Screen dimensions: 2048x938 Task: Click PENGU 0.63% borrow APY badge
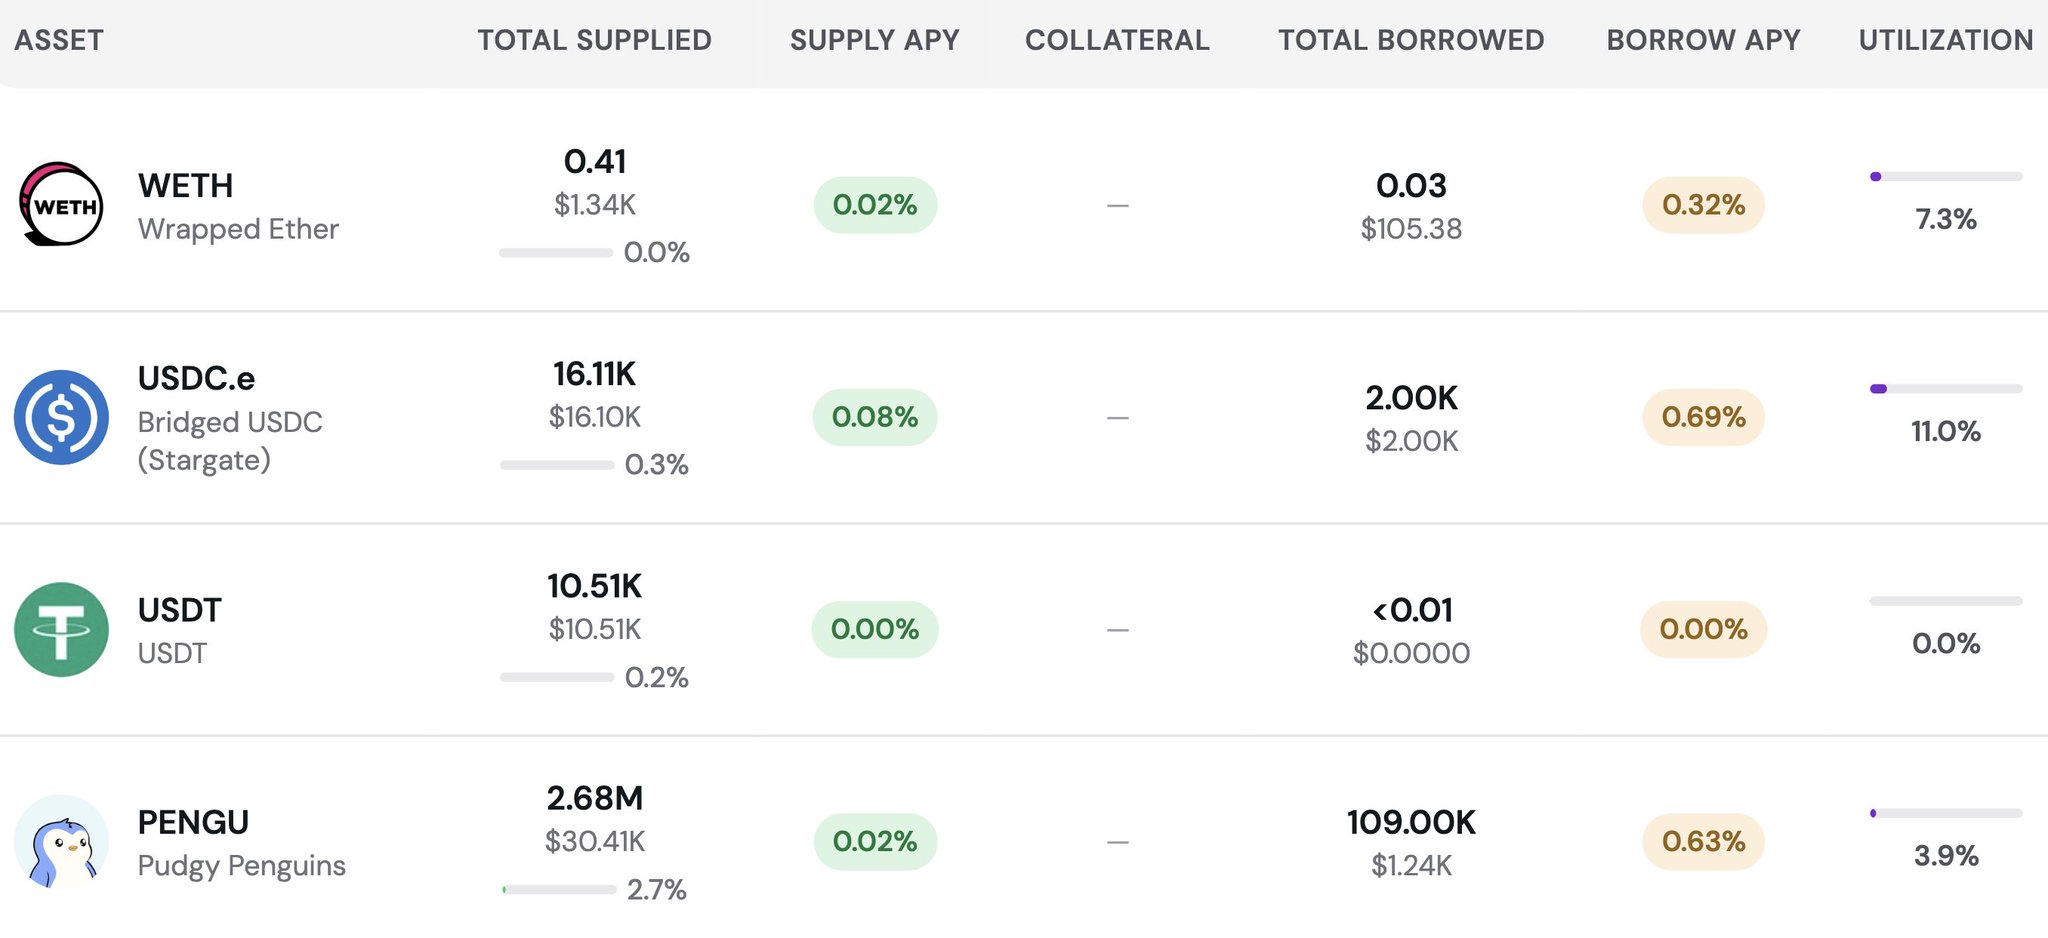point(1703,842)
